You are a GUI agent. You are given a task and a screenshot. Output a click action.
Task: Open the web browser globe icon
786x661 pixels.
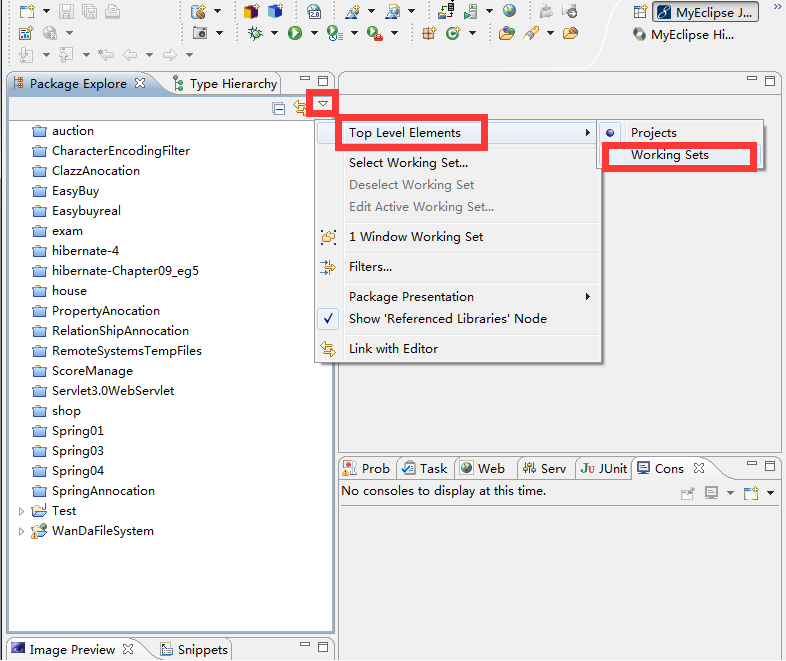coord(509,11)
